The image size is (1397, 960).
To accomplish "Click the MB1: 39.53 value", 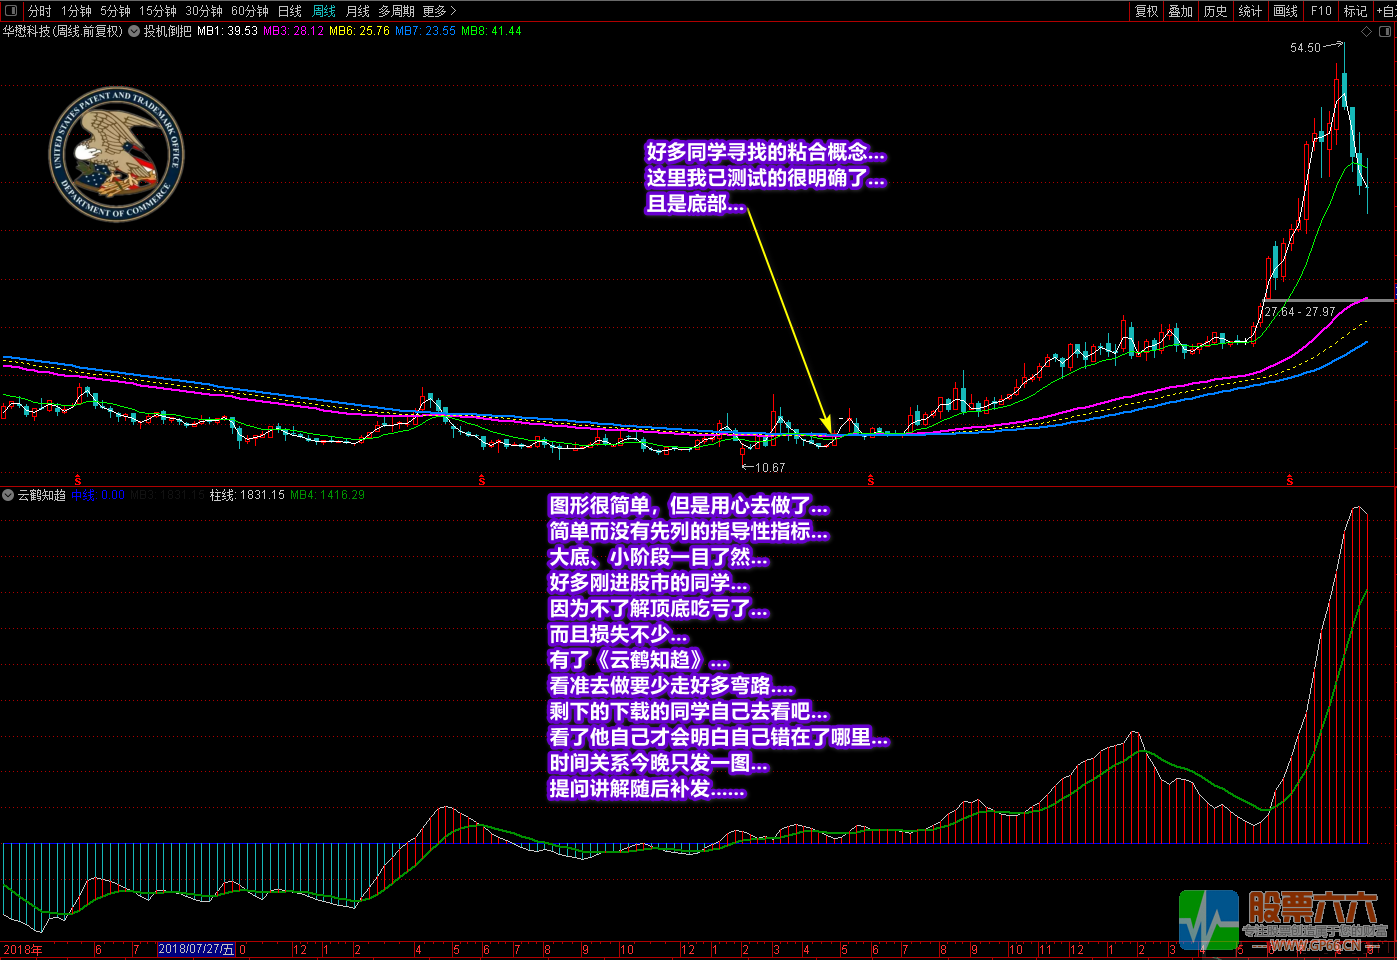I will coord(227,31).
